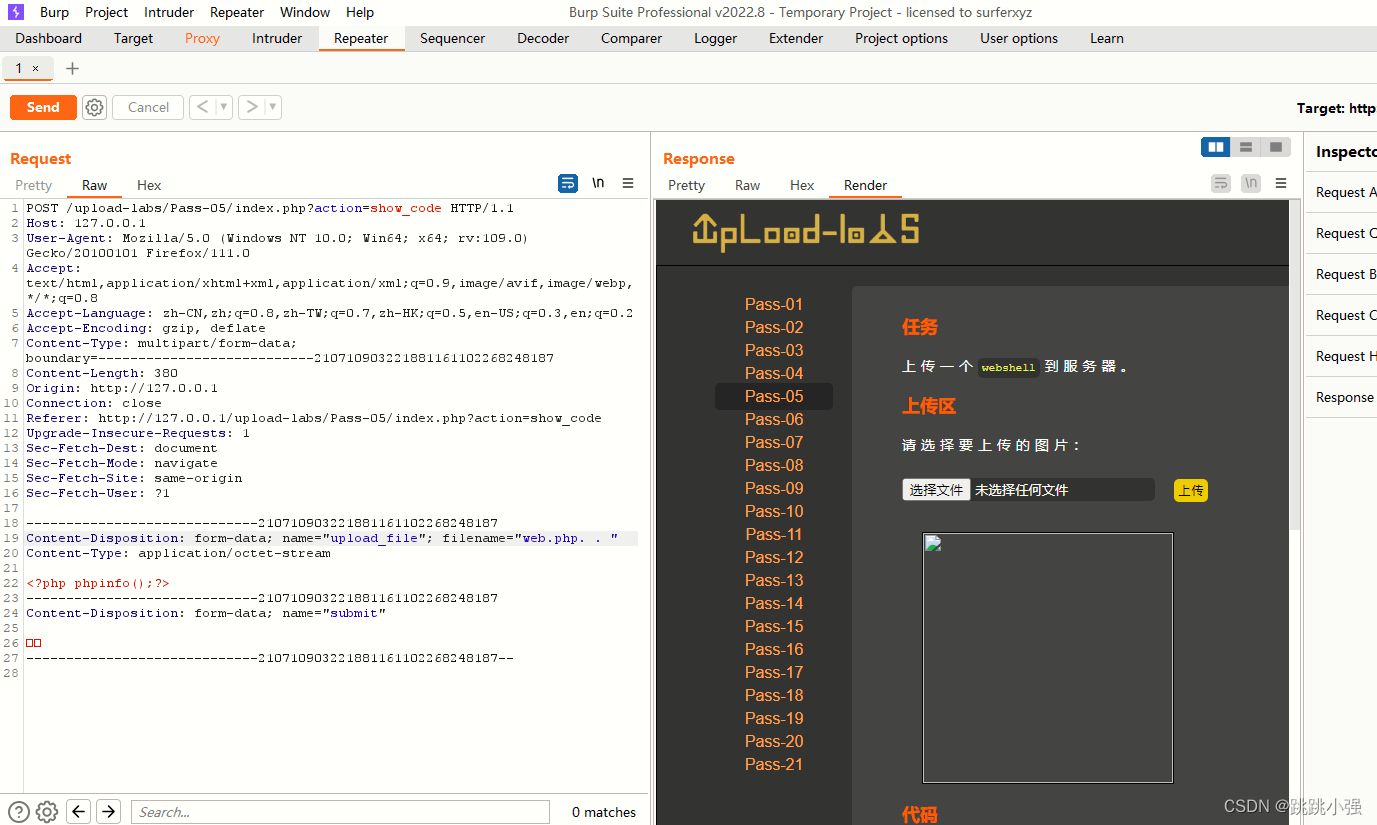Go forward to next request arrow
This screenshot has height=825, width=1377.
(x=251, y=107)
